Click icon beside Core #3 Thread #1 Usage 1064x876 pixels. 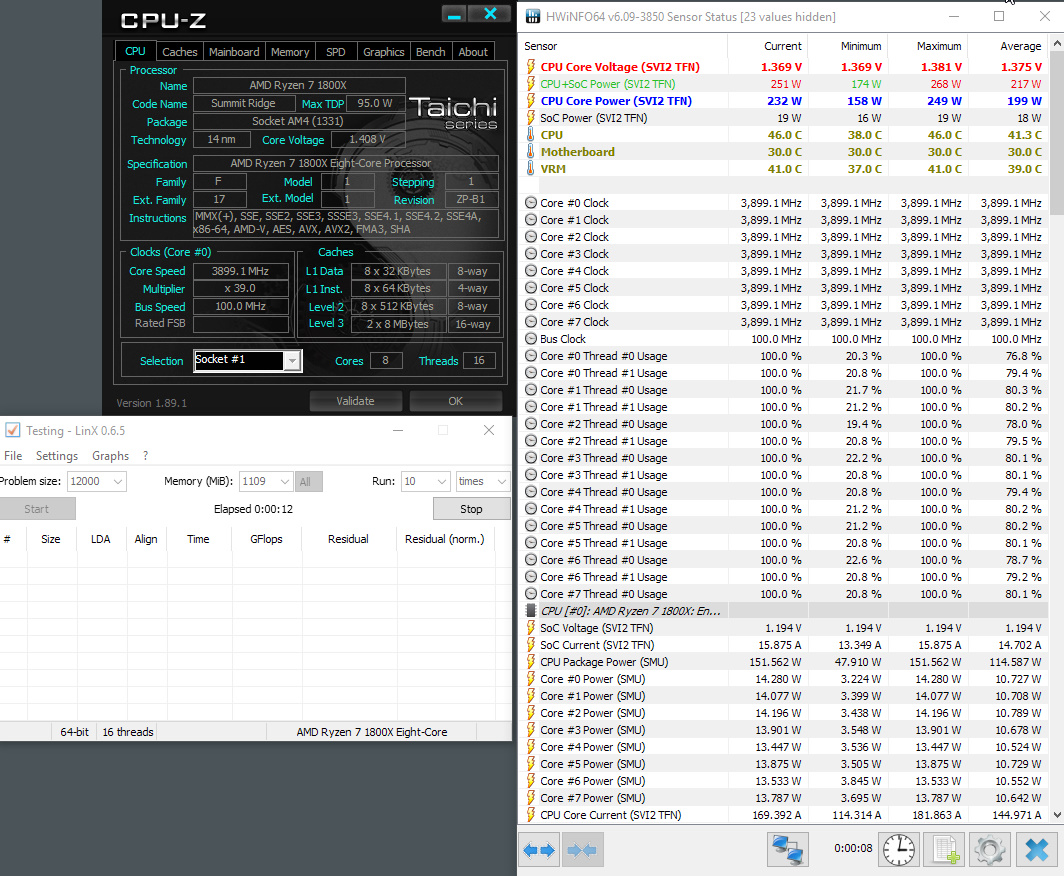coord(531,475)
